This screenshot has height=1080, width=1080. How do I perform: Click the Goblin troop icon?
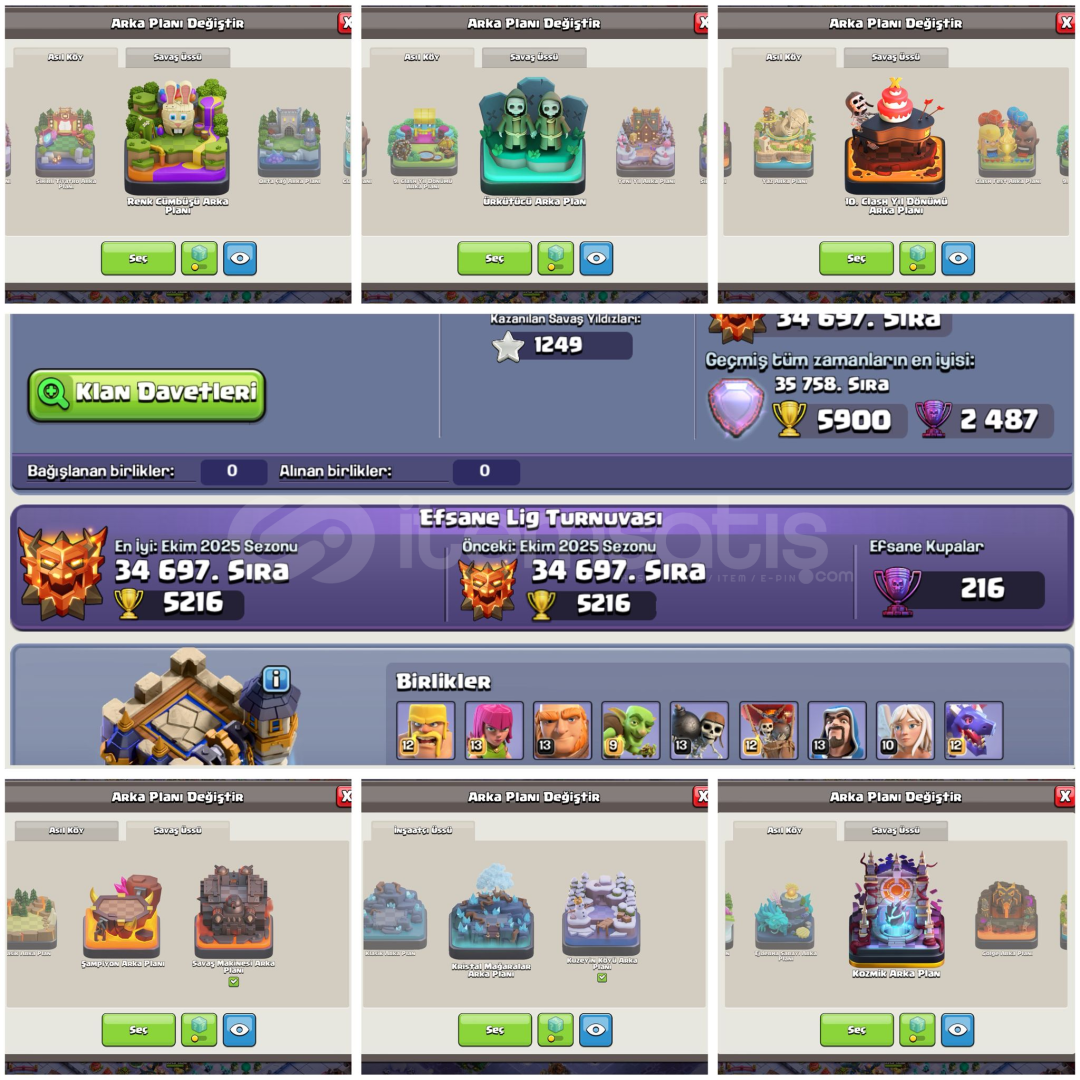coord(630,730)
